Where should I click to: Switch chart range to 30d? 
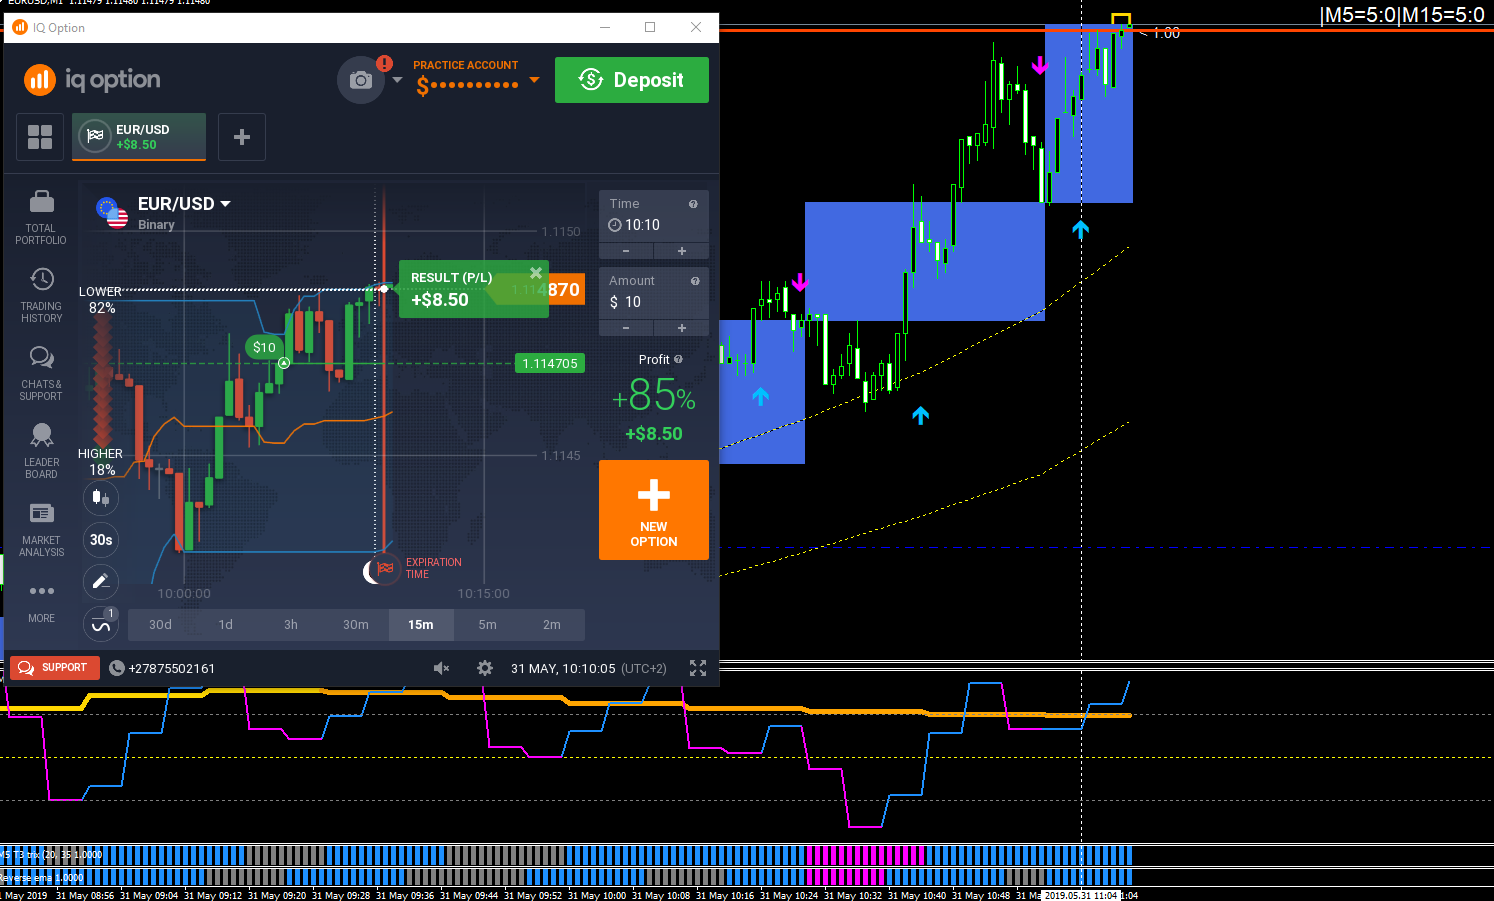pyautogui.click(x=160, y=625)
